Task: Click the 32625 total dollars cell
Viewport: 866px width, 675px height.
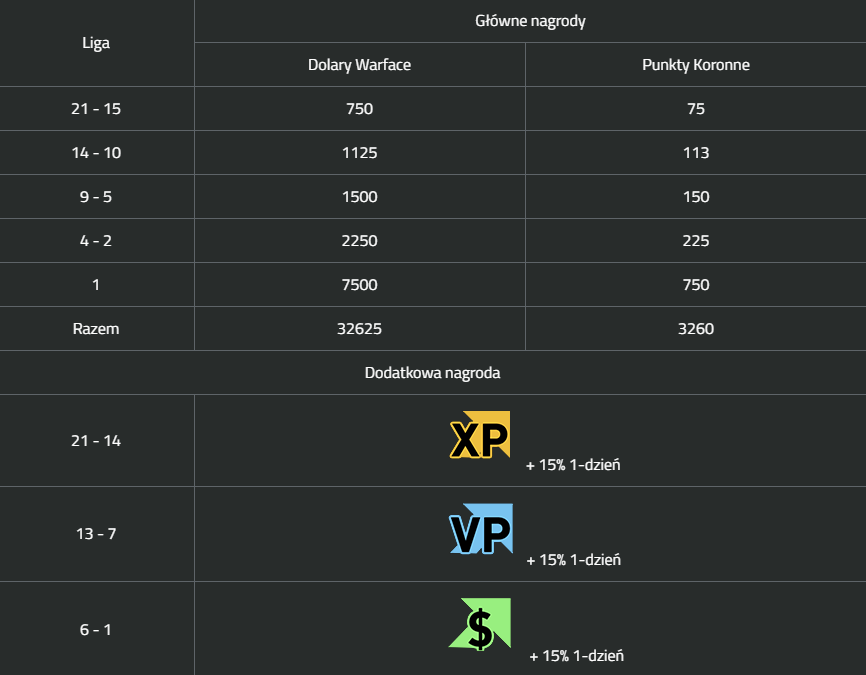Action: [360, 329]
